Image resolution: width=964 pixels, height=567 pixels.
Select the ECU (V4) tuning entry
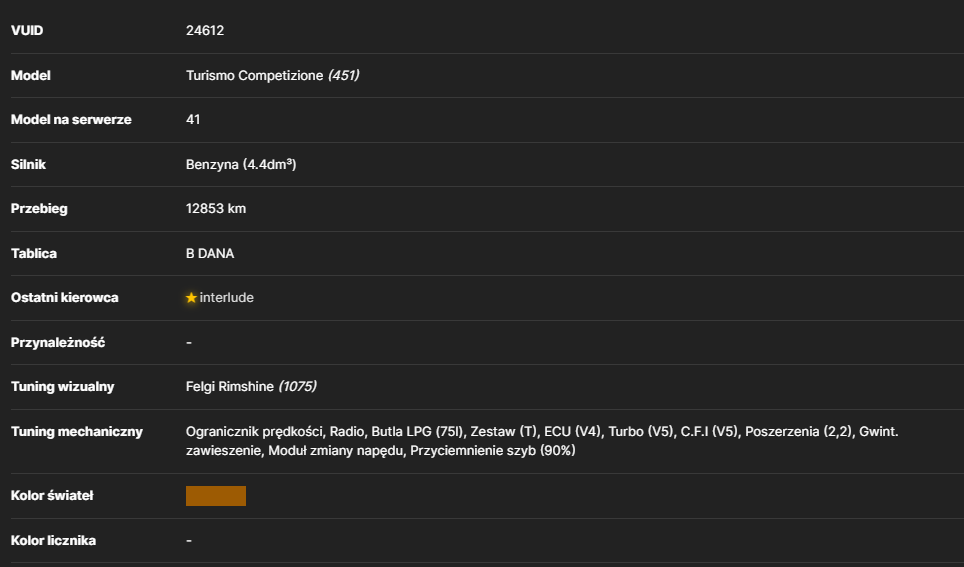point(572,432)
